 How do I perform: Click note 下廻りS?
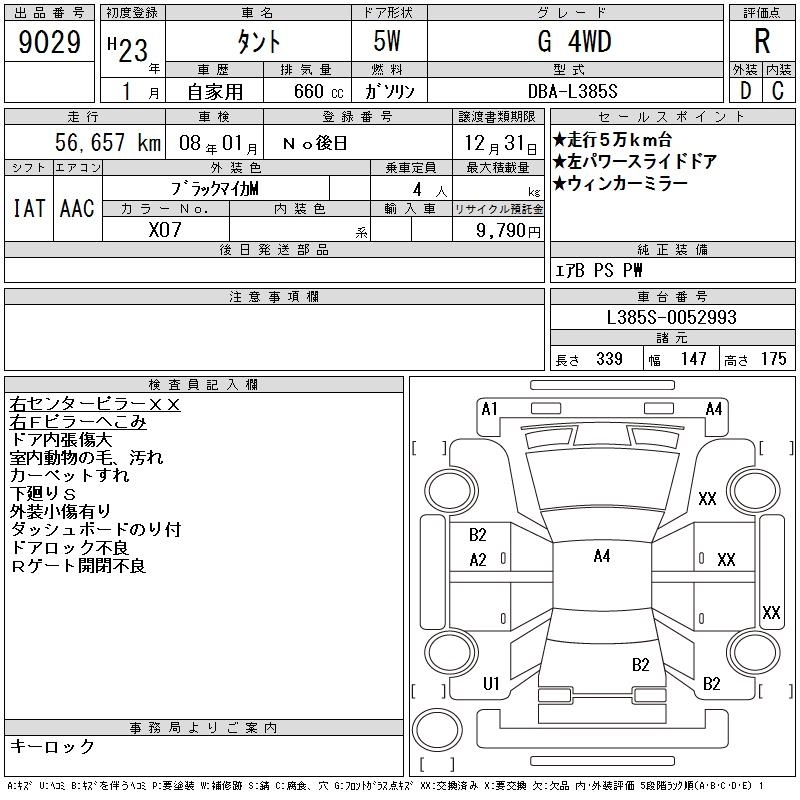(43, 493)
